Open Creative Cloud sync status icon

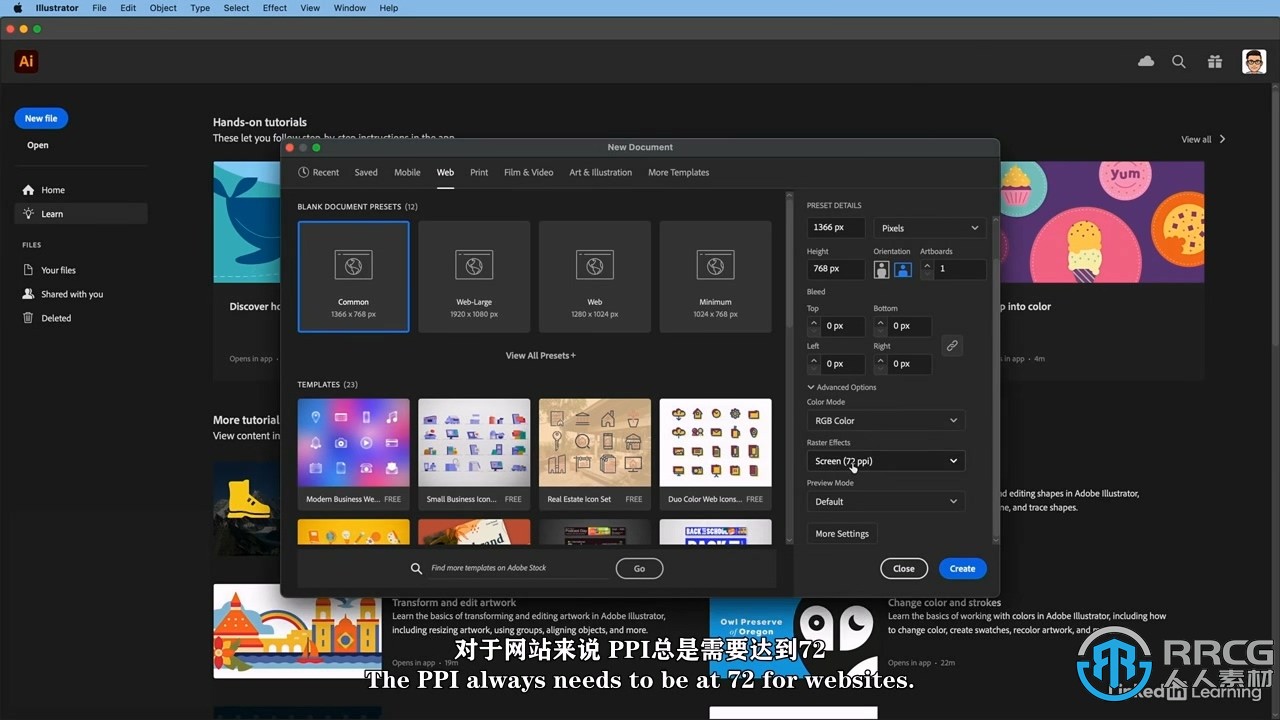[x=1146, y=62]
